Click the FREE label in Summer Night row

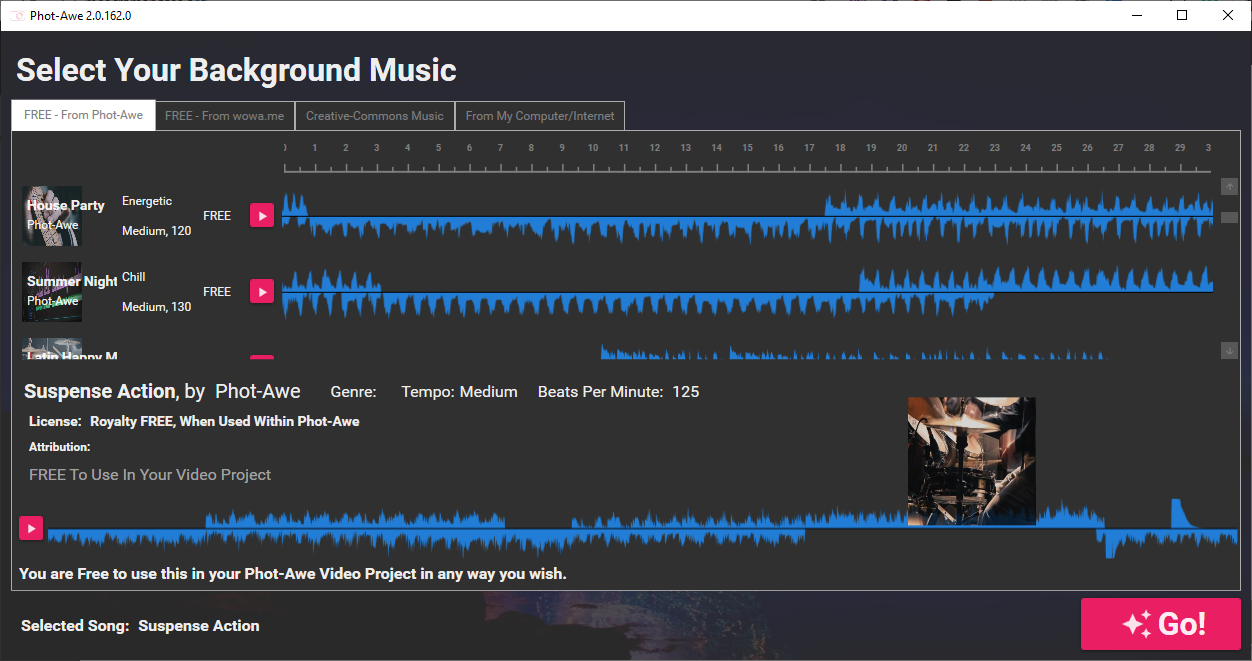[x=217, y=292]
